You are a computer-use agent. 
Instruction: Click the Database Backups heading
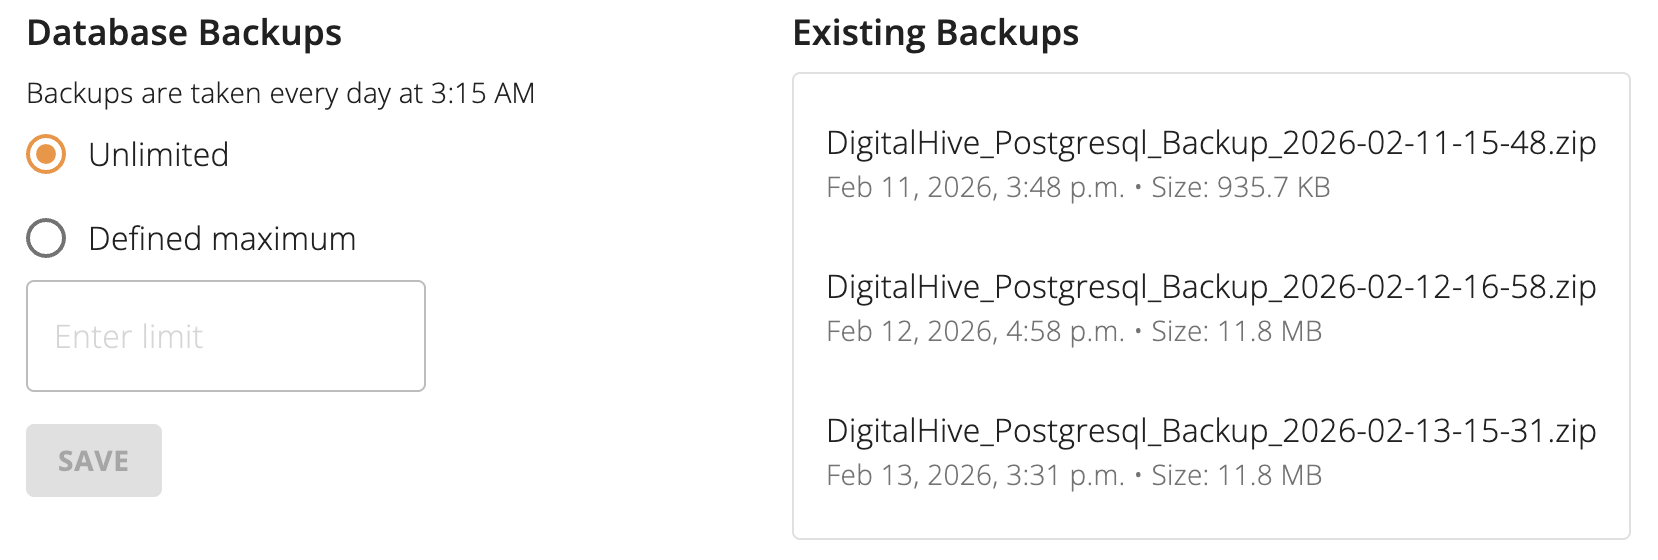(184, 33)
